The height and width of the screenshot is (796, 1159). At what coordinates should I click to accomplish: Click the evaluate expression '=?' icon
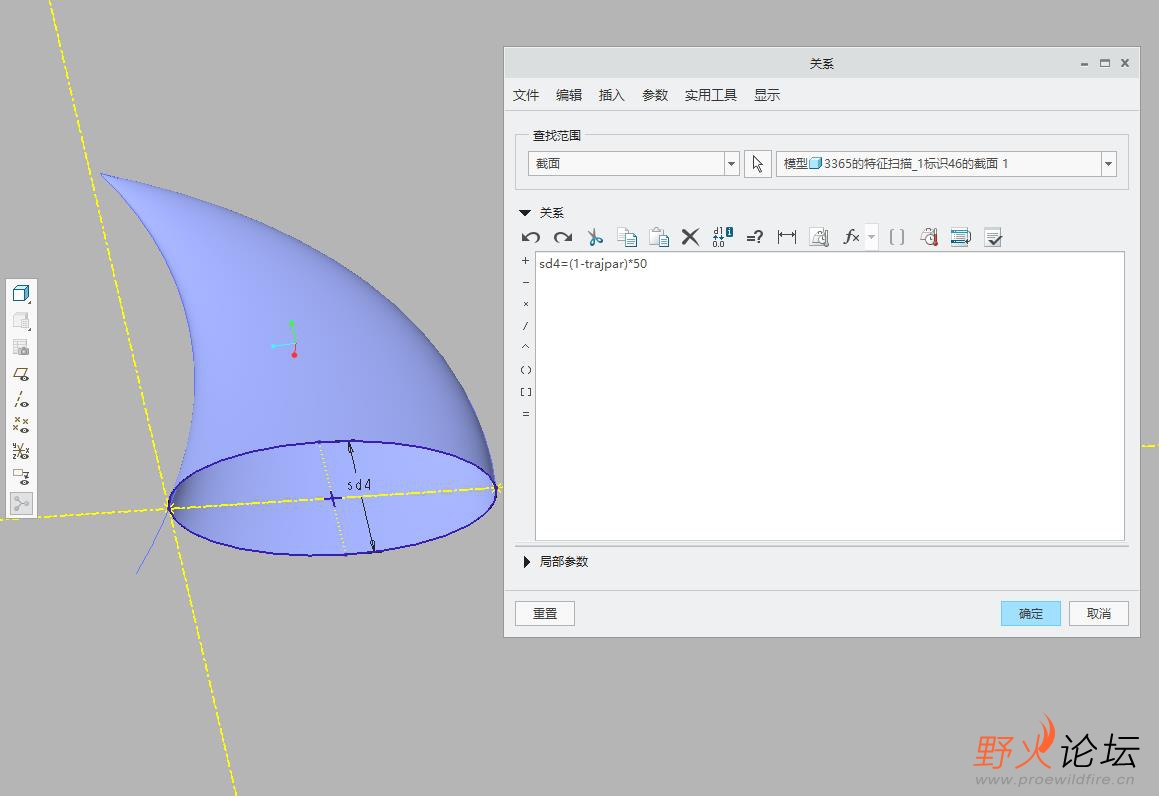[755, 237]
